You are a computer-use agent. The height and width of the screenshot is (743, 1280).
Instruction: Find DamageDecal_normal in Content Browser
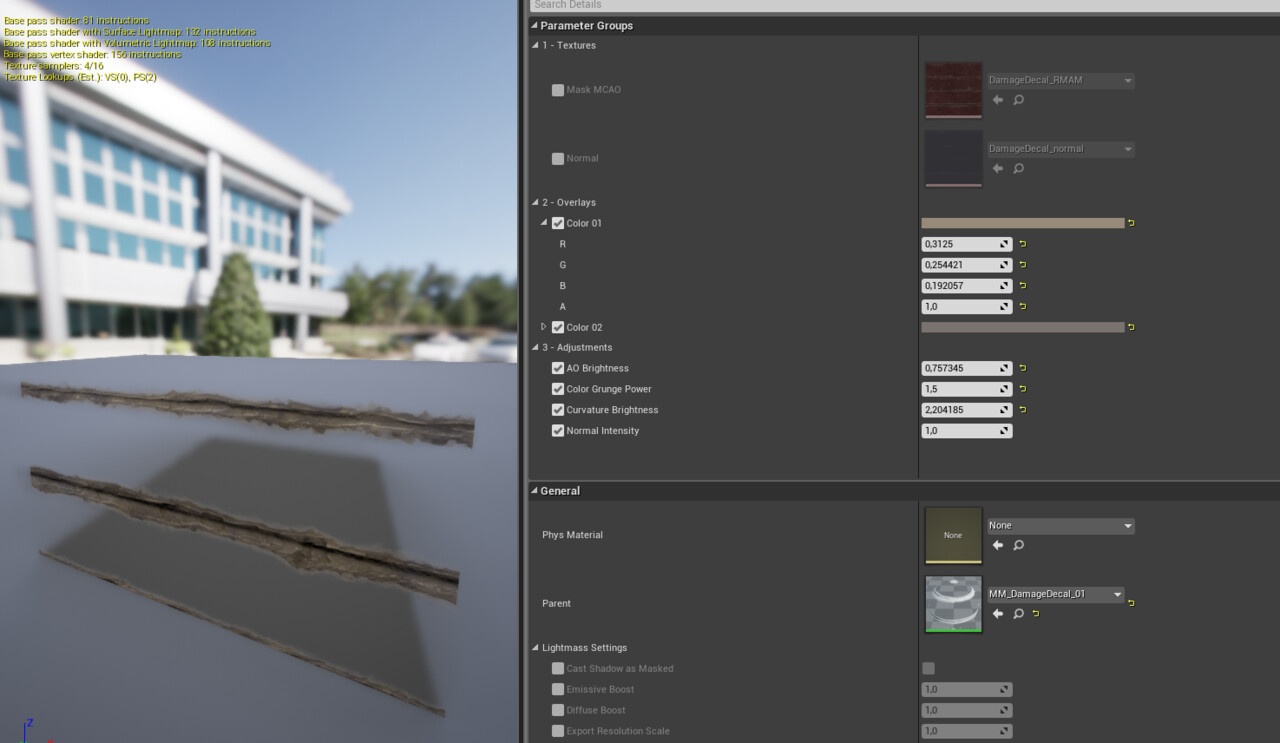pyautogui.click(x=1018, y=169)
